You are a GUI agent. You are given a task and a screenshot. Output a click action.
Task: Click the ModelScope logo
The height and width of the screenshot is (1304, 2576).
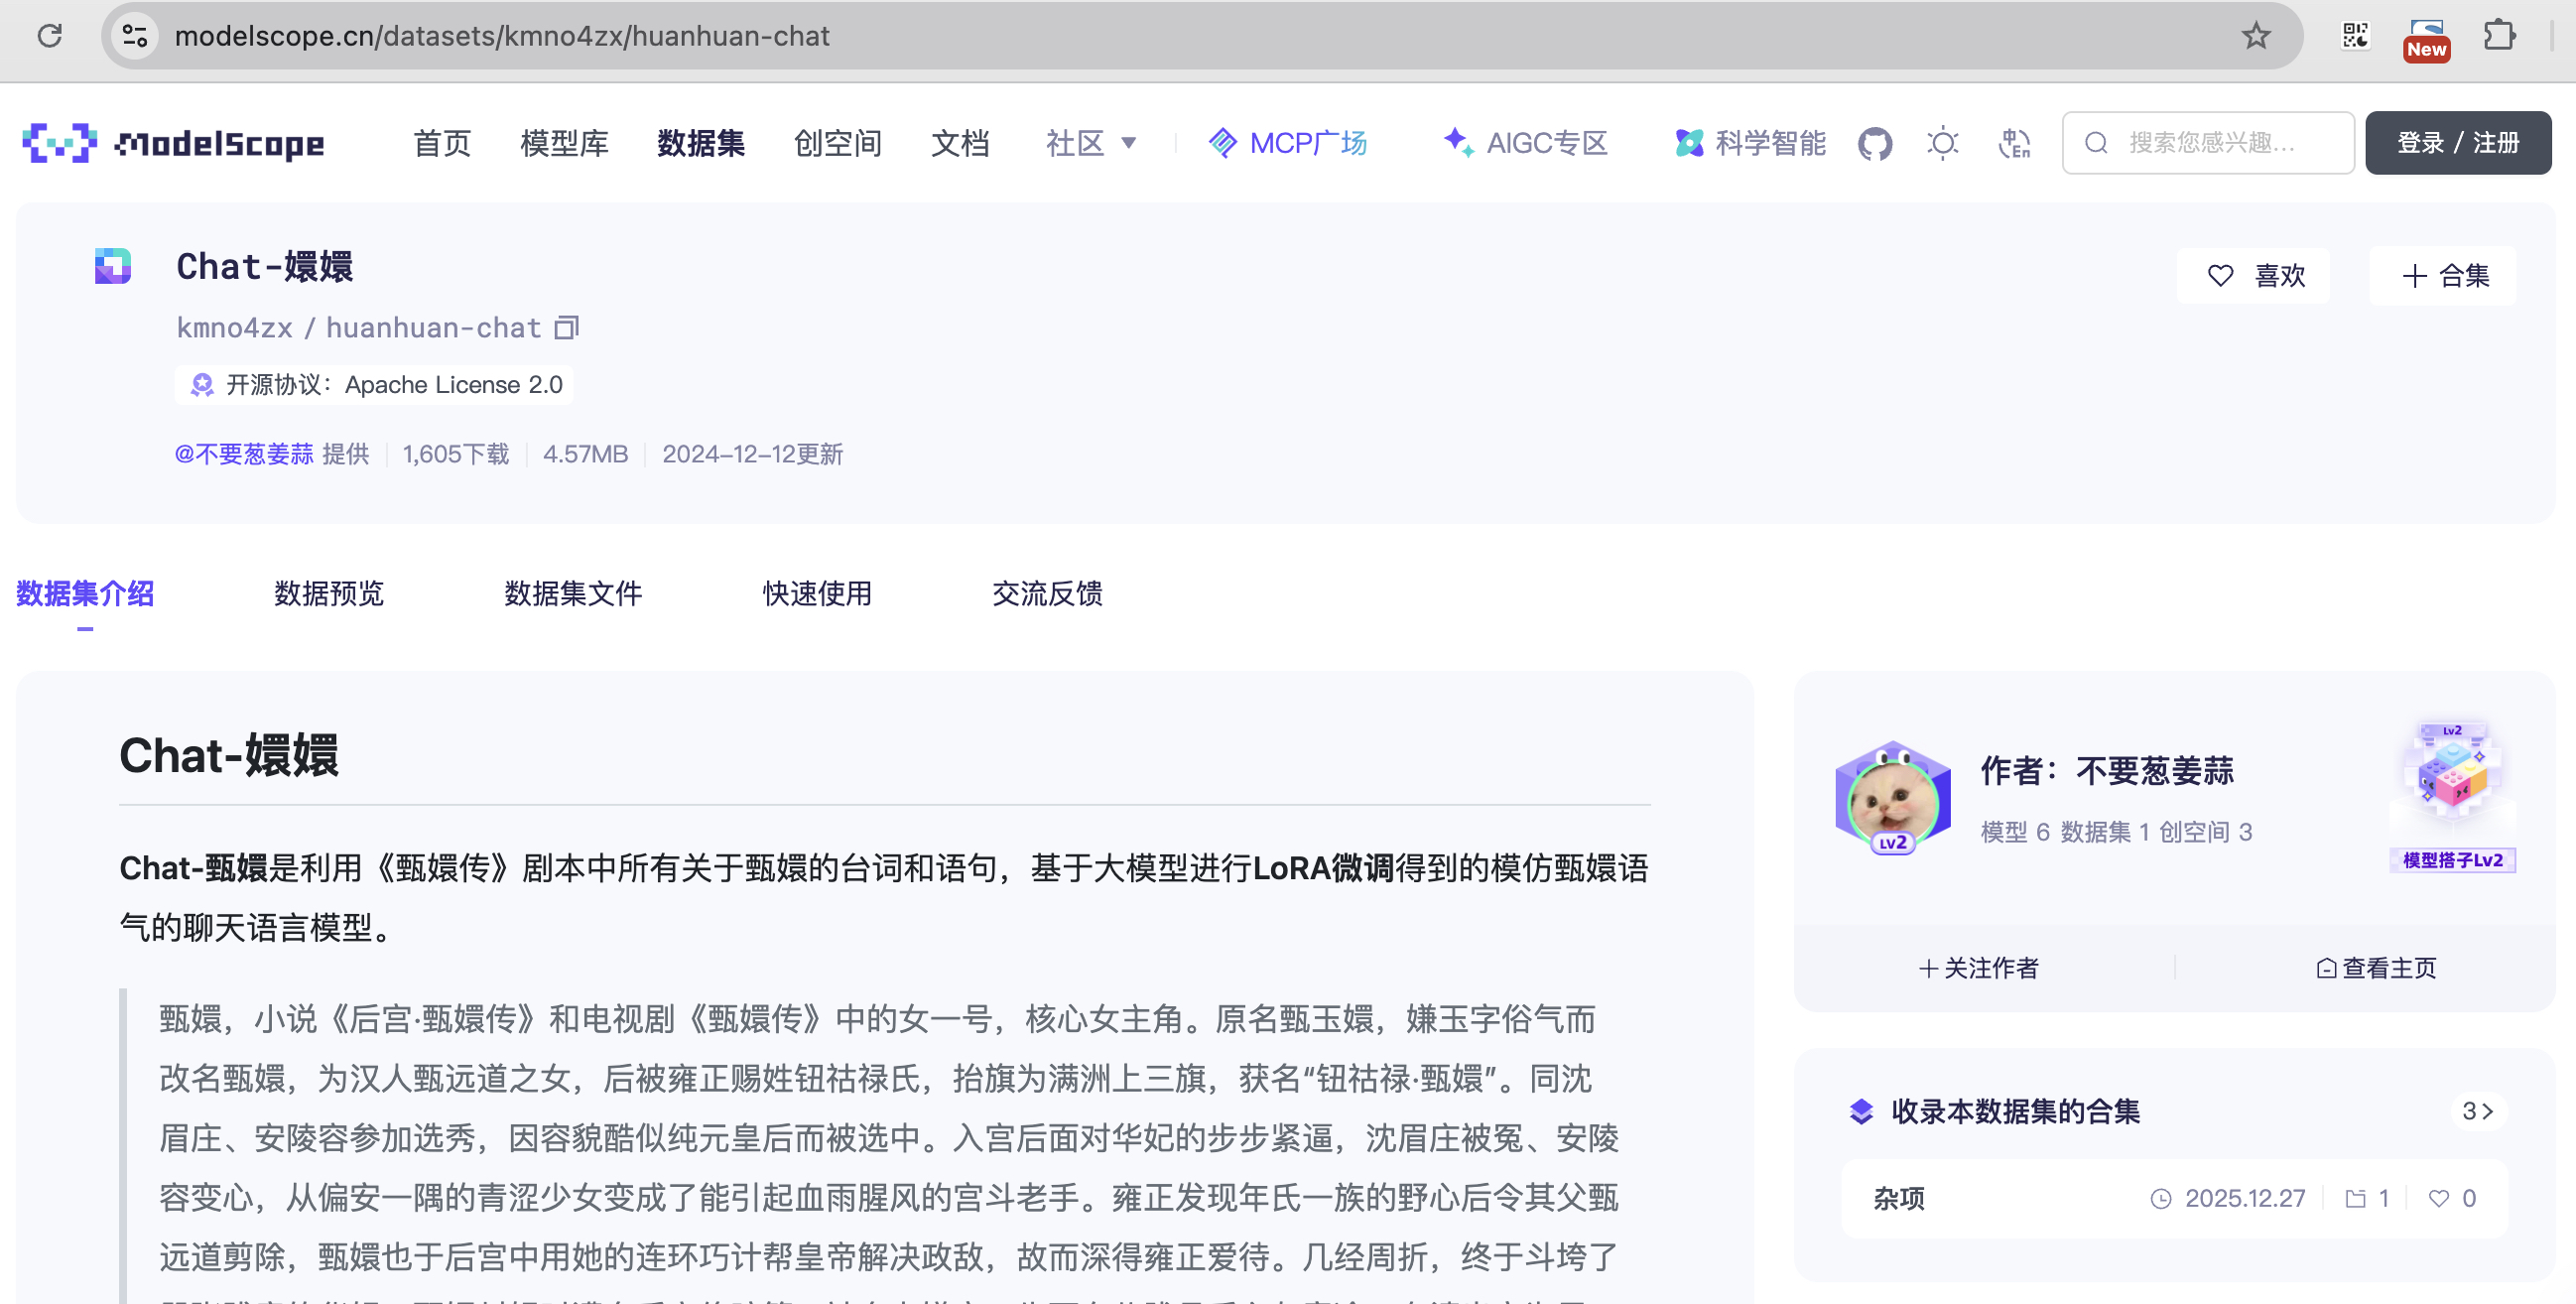[x=173, y=143]
